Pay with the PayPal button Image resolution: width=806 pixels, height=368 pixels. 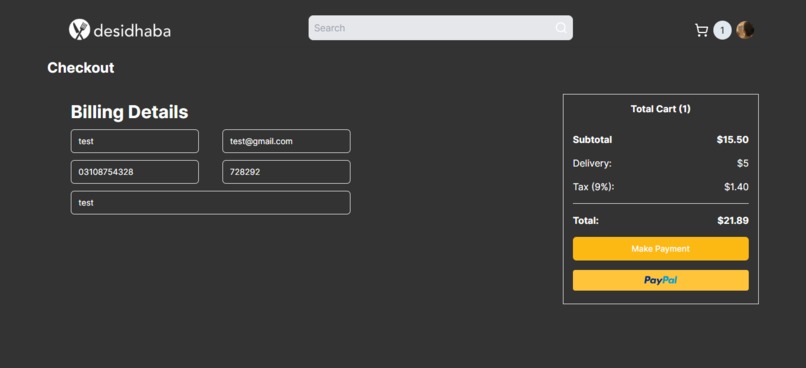click(x=661, y=280)
